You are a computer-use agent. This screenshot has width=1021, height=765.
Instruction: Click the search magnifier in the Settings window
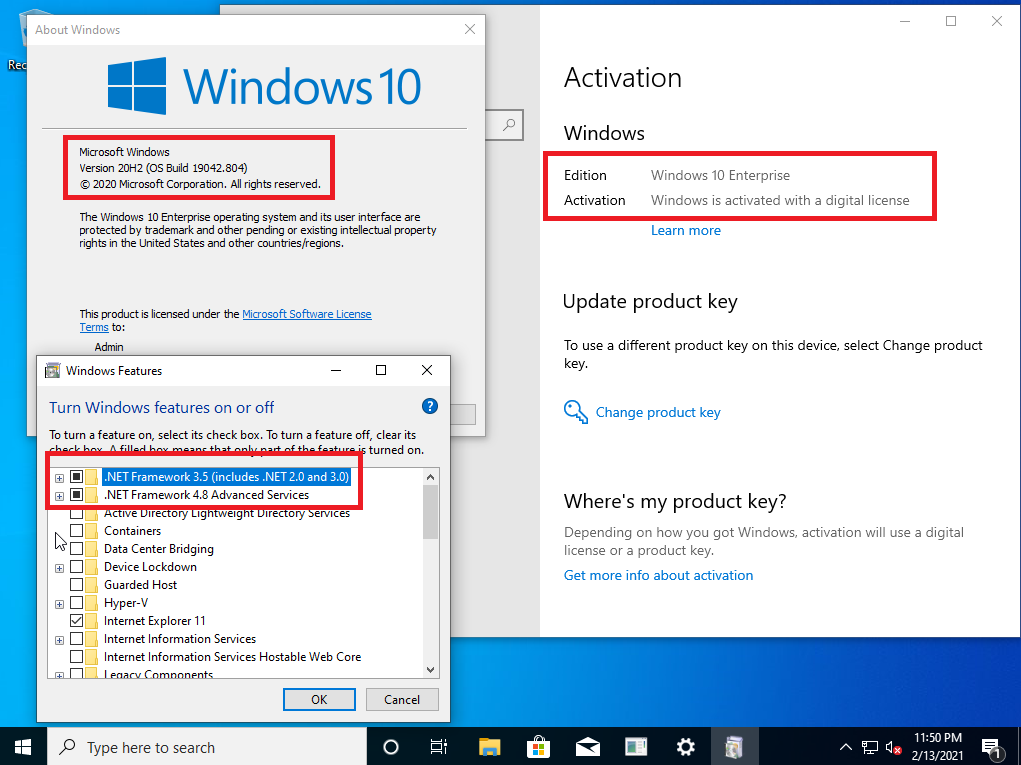click(x=509, y=124)
